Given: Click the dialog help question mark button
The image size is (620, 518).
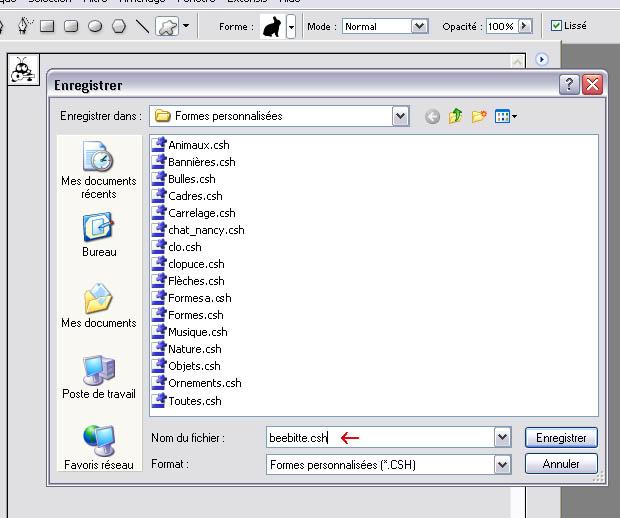Looking at the screenshot, I should click(569, 84).
